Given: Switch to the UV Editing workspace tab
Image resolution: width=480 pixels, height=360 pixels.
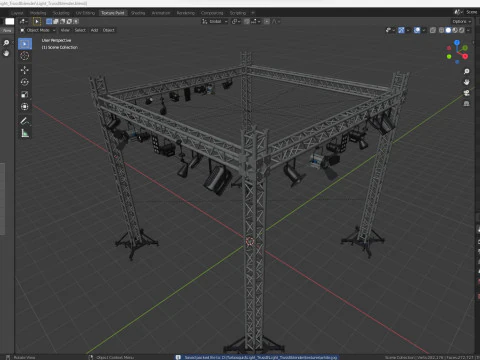Looking at the screenshot, I should coord(85,13).
